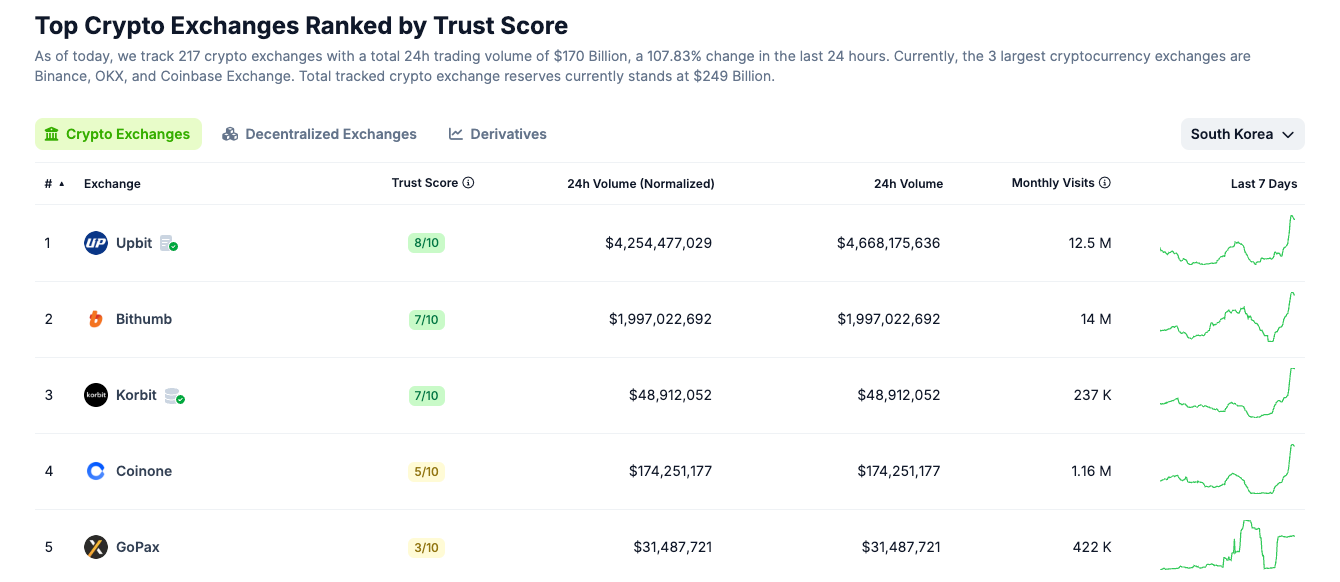1340x582 pixels.
Task: Click the Monthly Visits info icon
Action: 1105,183
